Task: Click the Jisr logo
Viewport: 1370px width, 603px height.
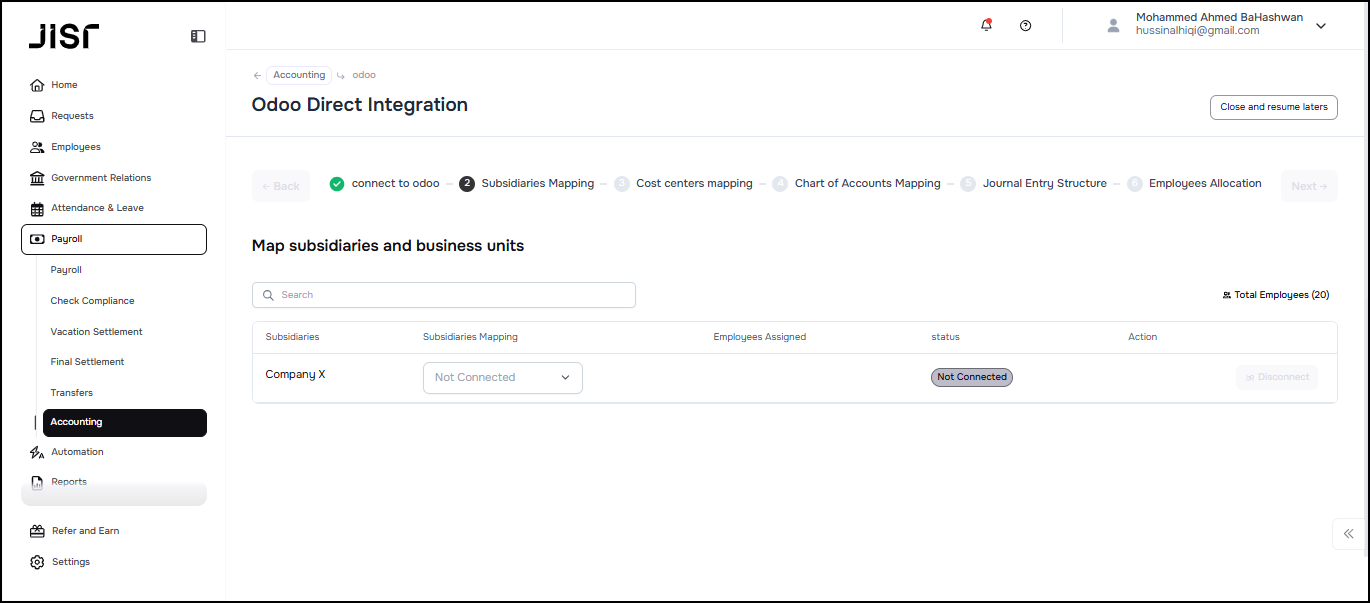Action: [x=64, y=37]
